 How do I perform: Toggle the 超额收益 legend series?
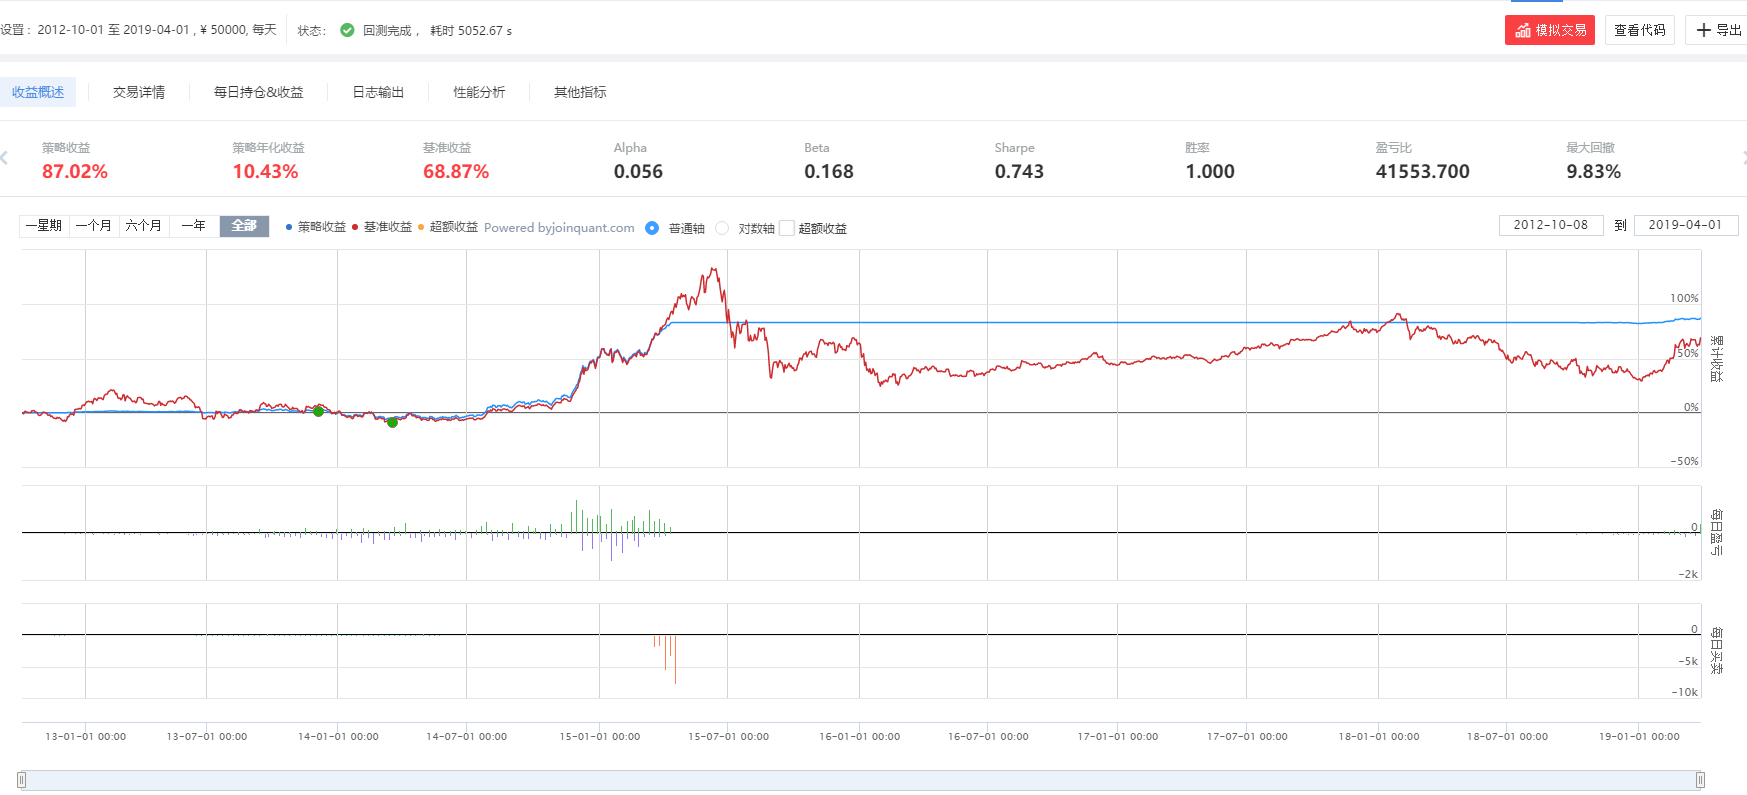(448, 227)
